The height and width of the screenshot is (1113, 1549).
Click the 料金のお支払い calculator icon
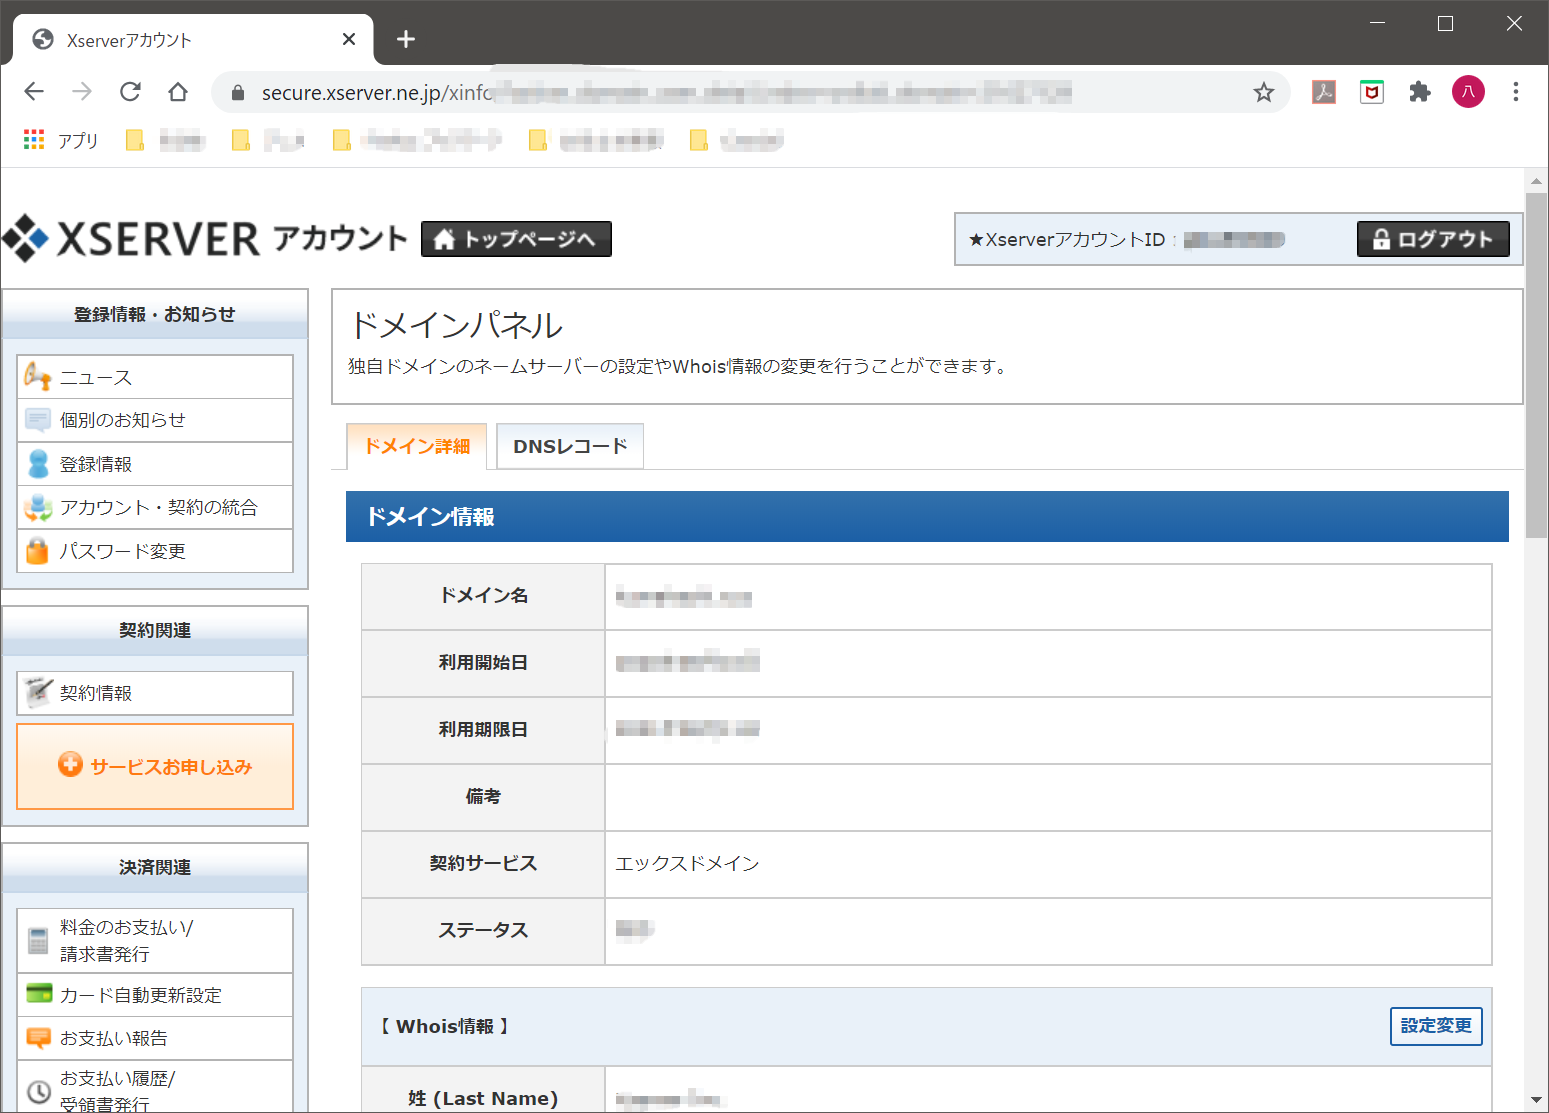tap(38, 940)
